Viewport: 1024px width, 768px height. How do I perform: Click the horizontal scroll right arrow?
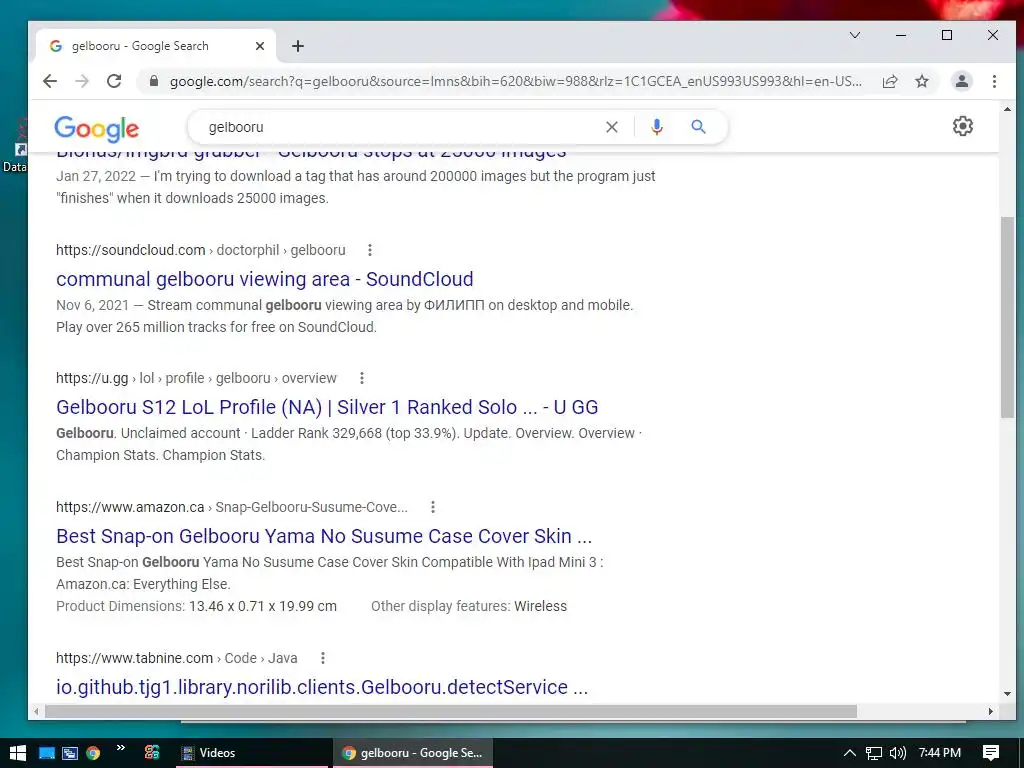click(991, 711)
